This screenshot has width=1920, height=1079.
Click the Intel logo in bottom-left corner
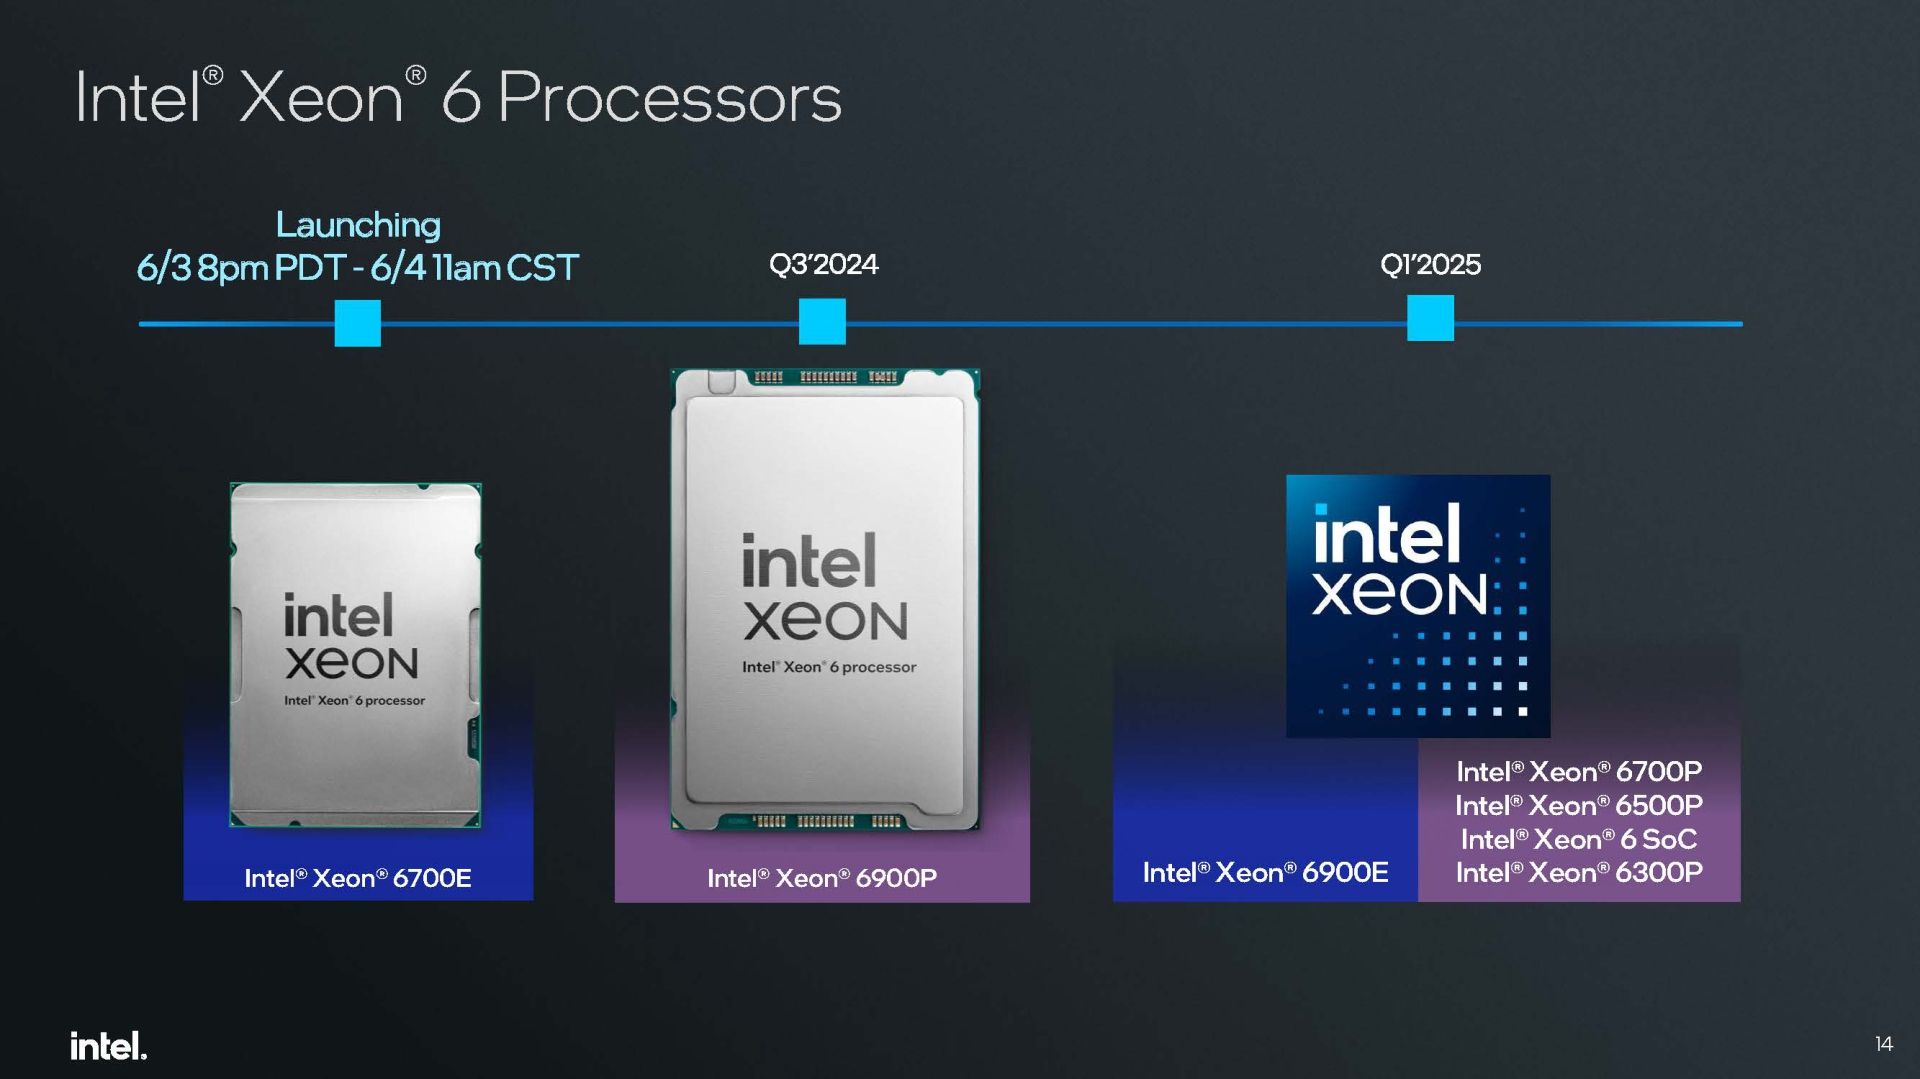(108, 1046)
